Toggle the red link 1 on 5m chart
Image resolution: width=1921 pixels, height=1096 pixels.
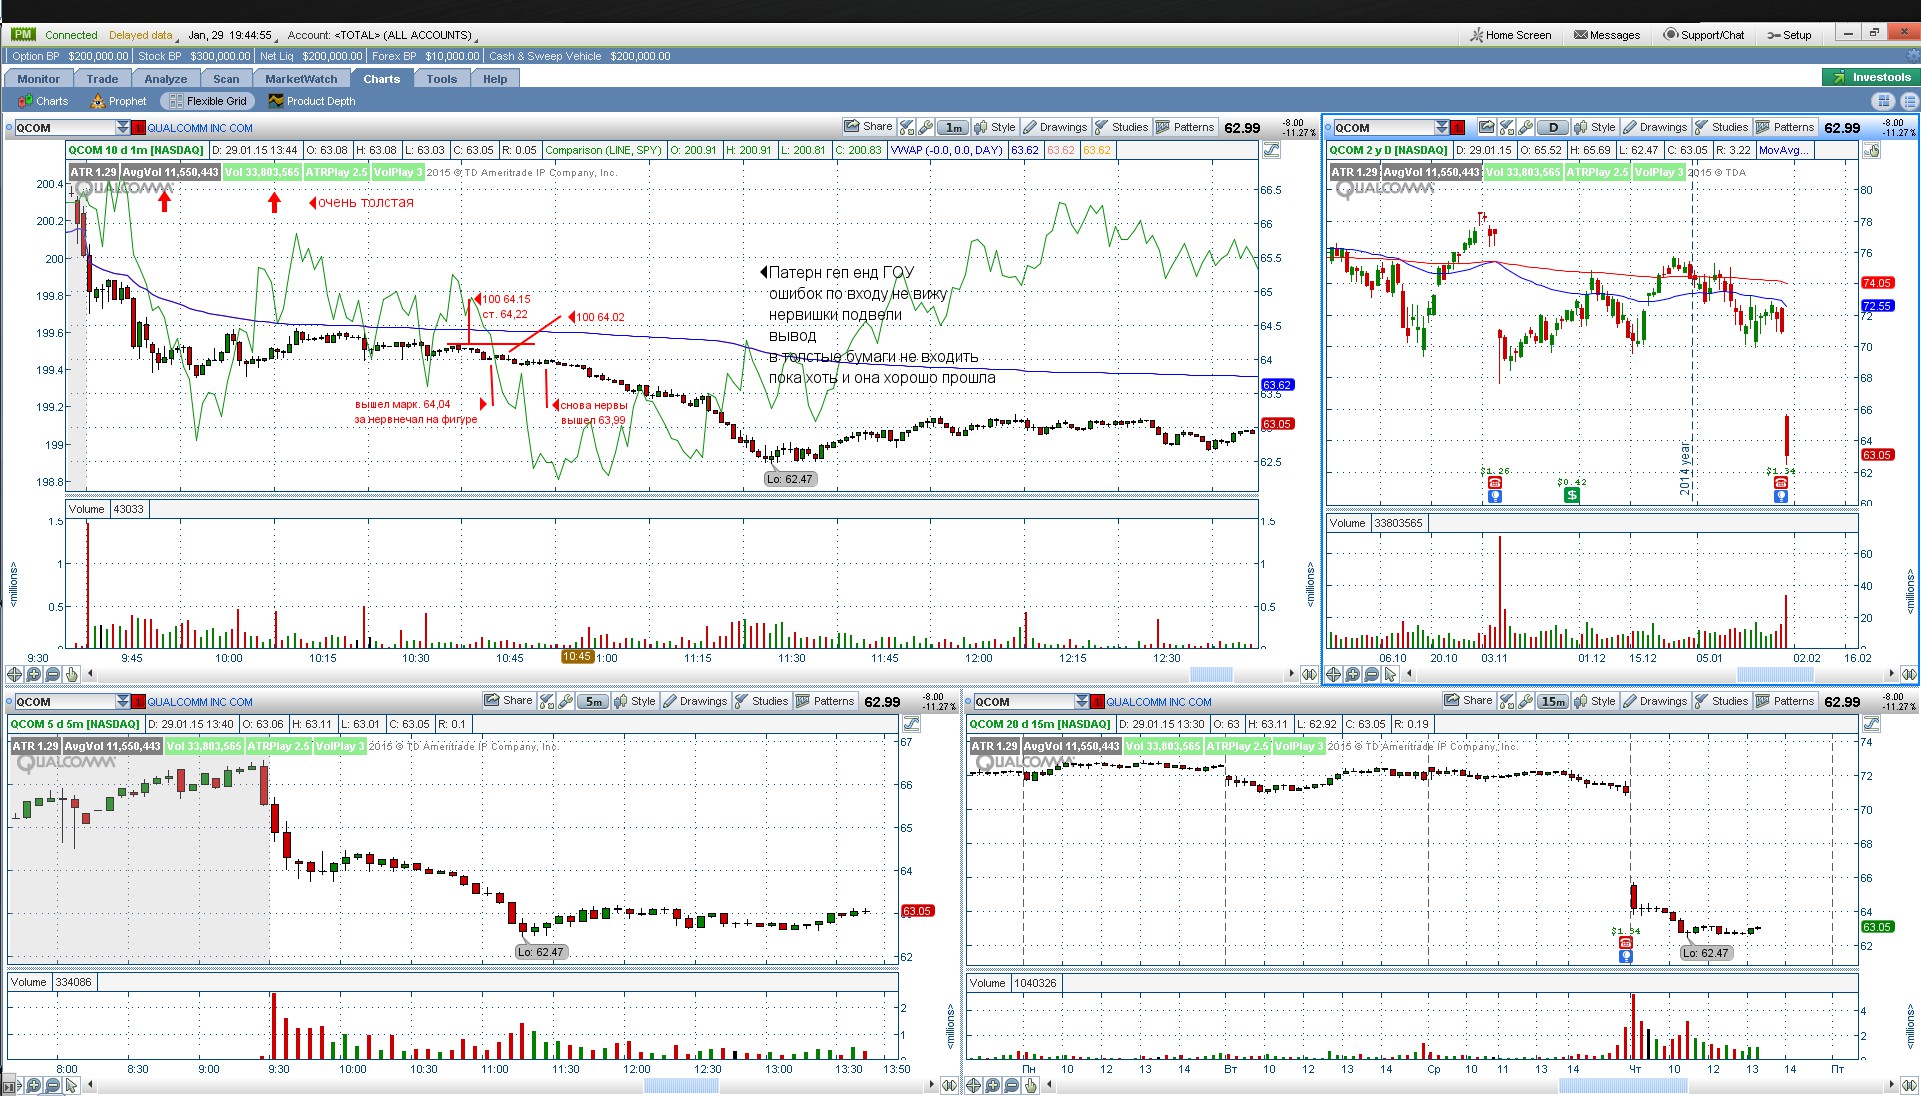click(x=139, y=701)
